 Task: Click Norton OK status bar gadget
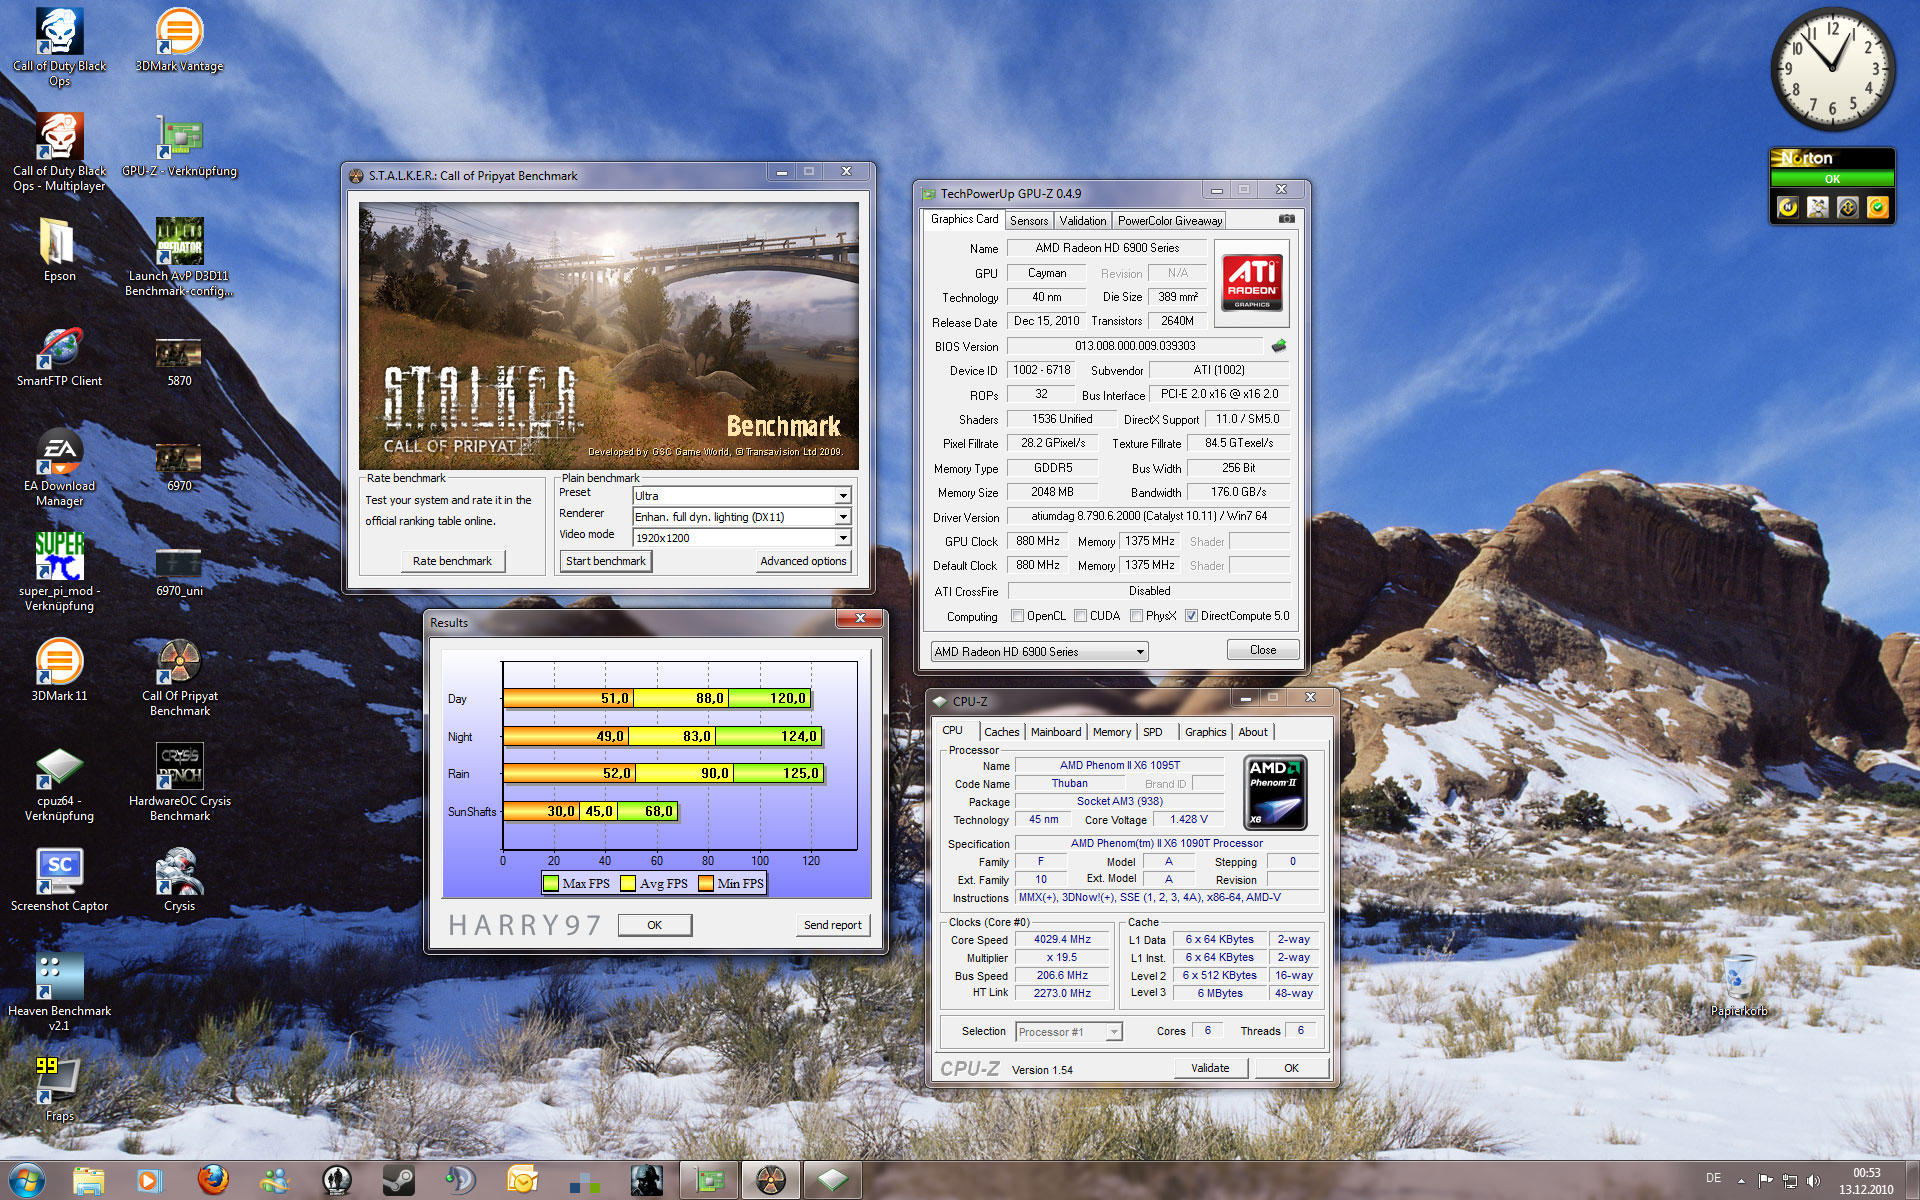1832,179
